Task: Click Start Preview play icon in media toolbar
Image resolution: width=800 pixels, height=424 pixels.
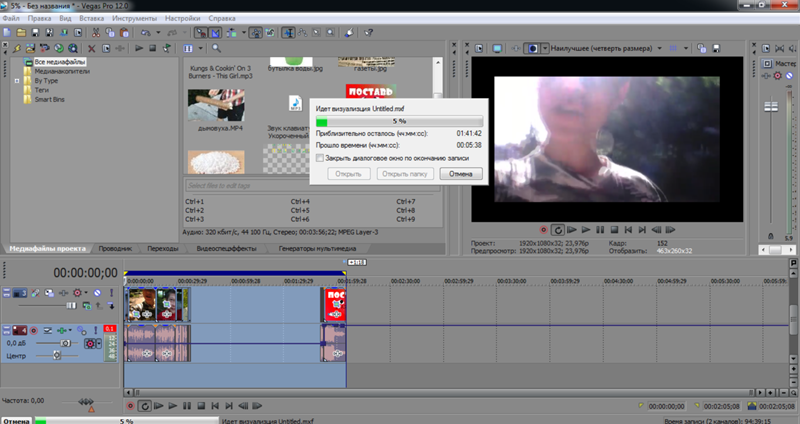Action: (x=139, y=48)
